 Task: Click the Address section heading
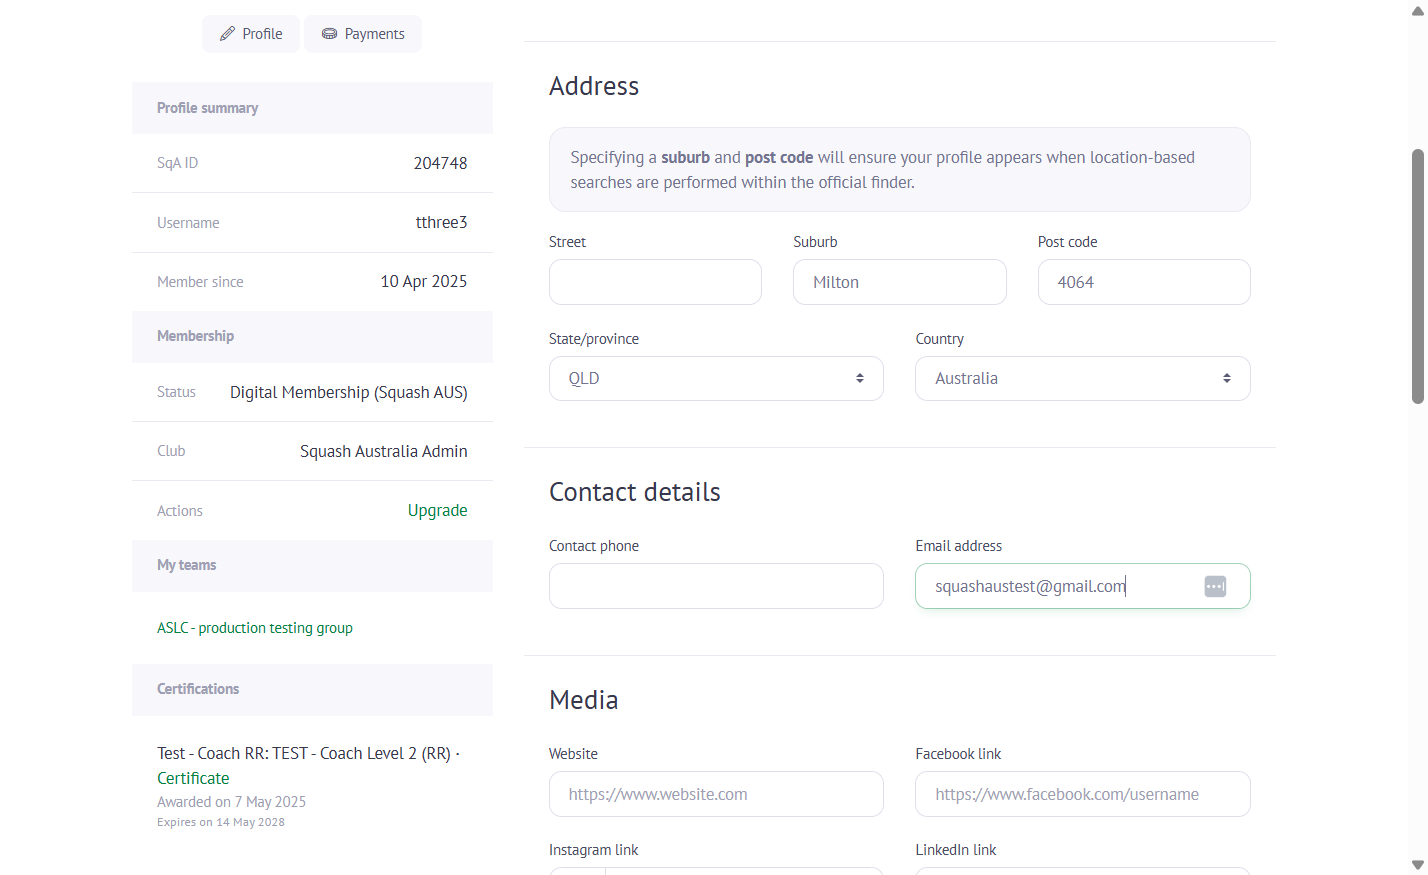pos(594,86)
